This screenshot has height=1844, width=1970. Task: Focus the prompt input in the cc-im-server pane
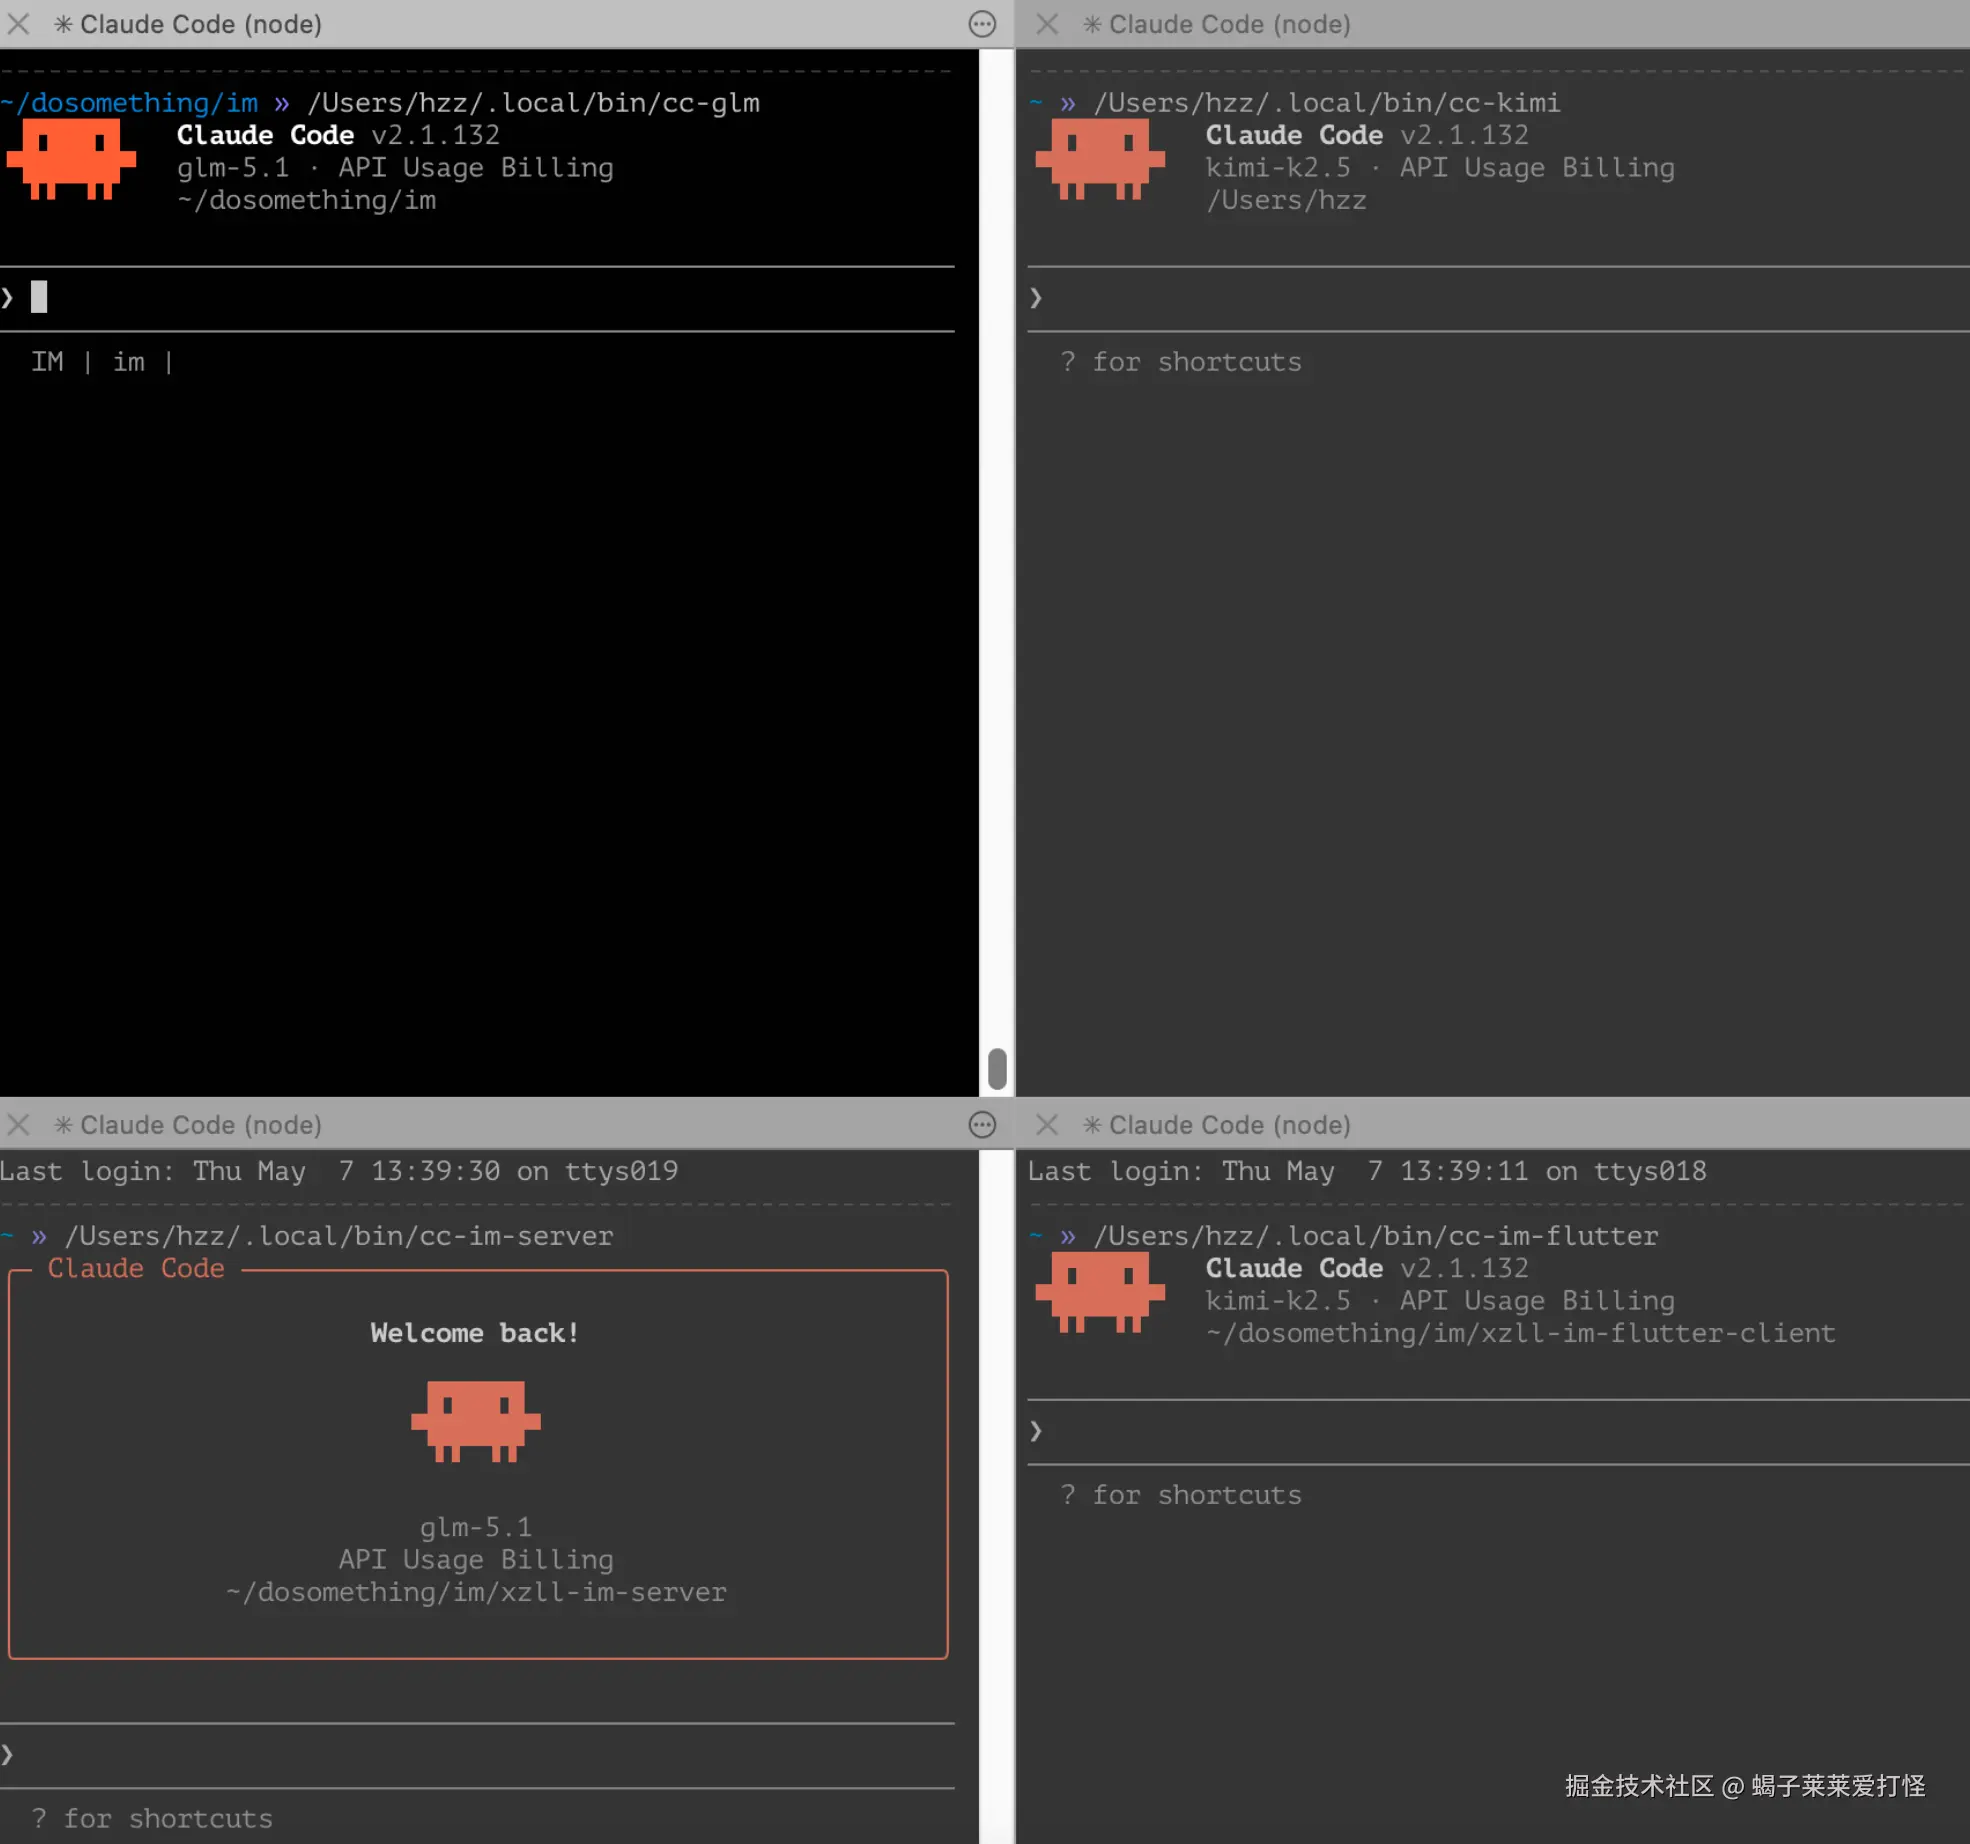pyautogui.click(x=477, y=1754)
